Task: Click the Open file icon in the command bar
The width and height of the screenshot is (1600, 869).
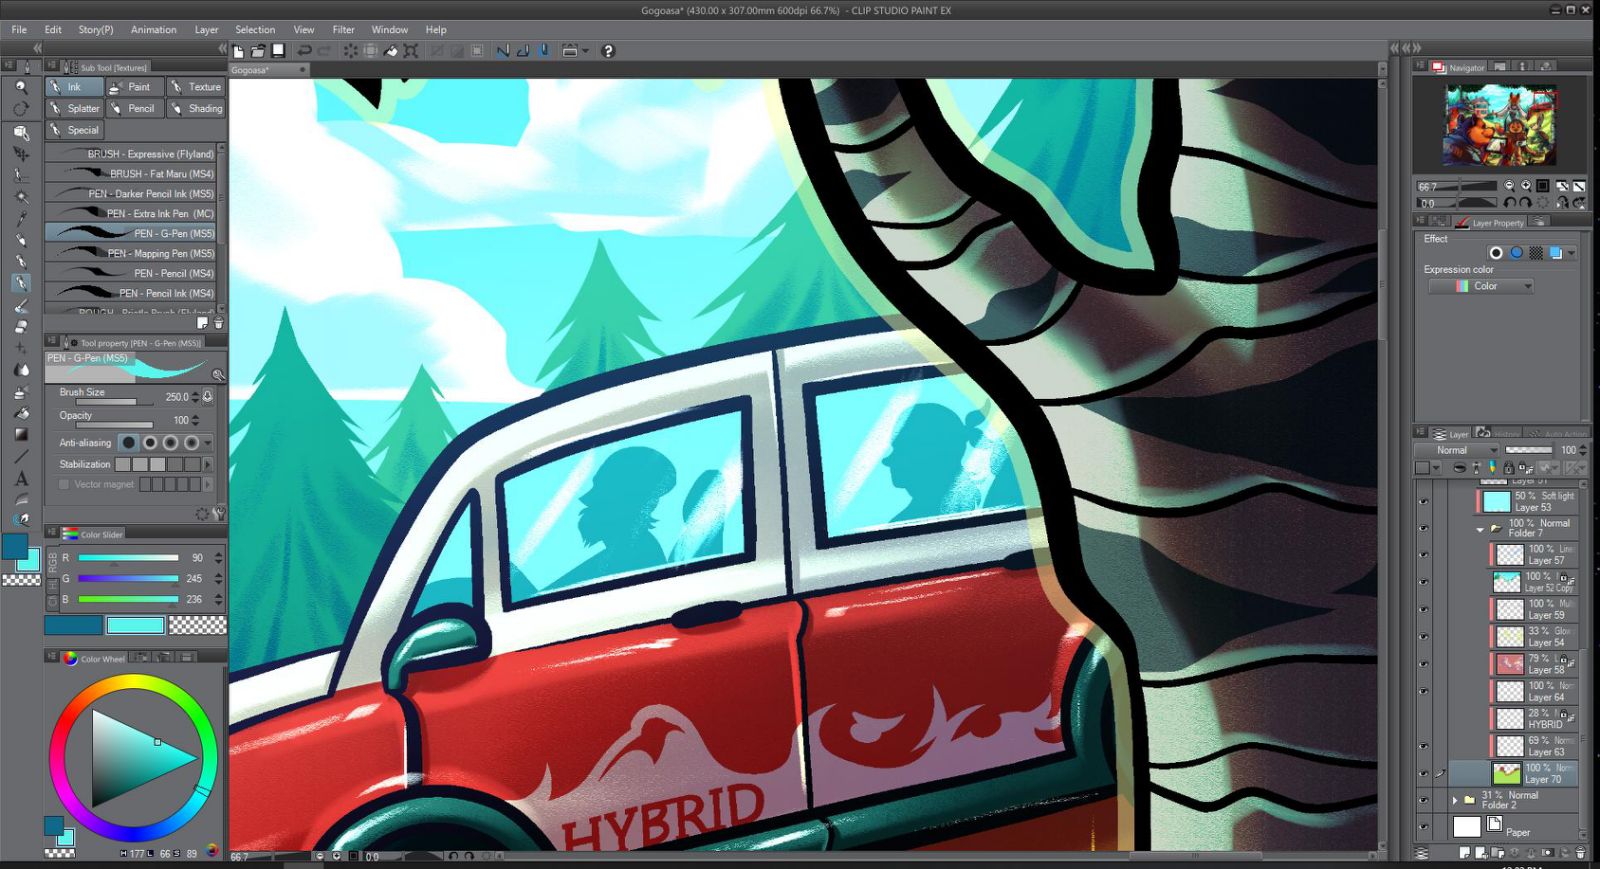Action: [x=258, y=51]
